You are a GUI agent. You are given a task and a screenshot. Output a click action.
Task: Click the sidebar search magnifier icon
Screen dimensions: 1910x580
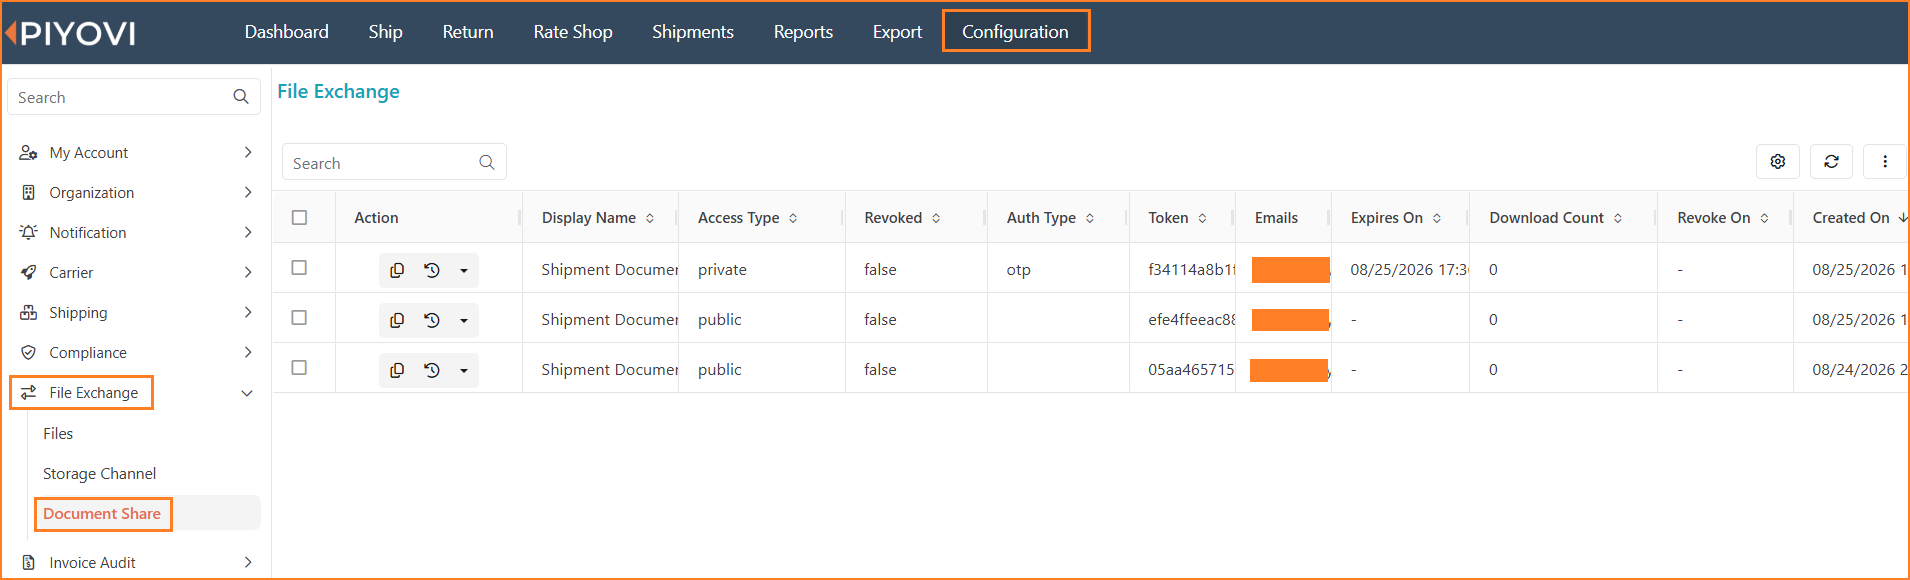(x=241, y=97)
